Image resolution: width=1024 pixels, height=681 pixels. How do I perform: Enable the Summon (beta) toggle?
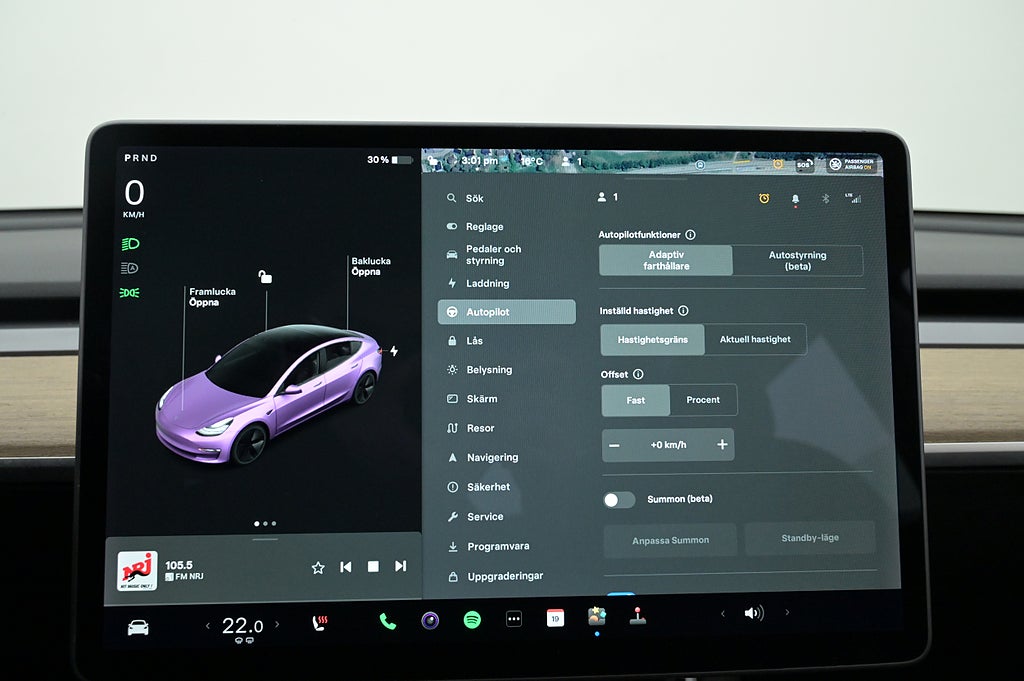pyautogui.click(x=619, y=499)
